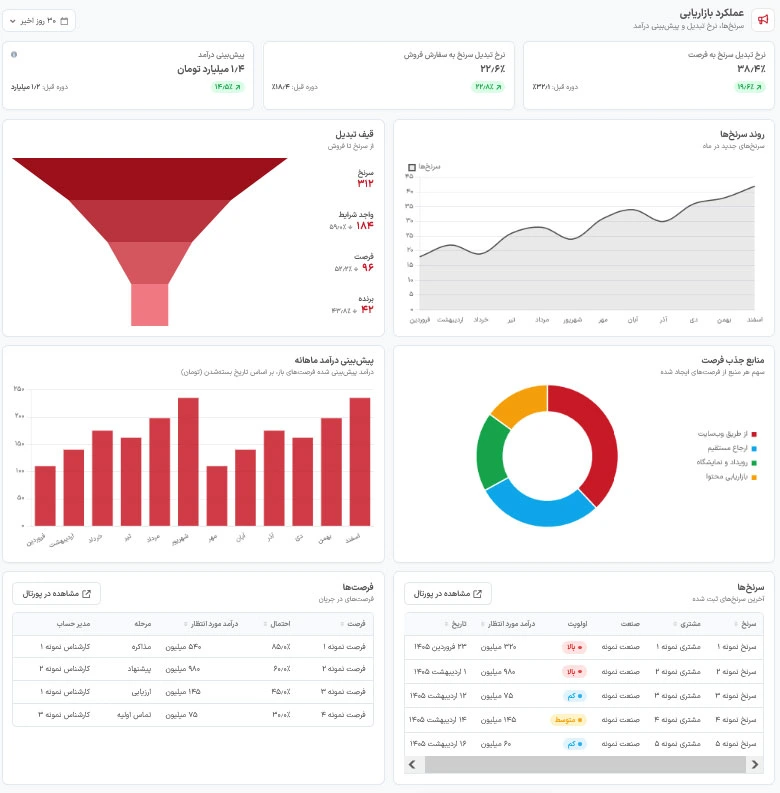Click the تماس اولیه stage cell

click(x=134, y=715)
